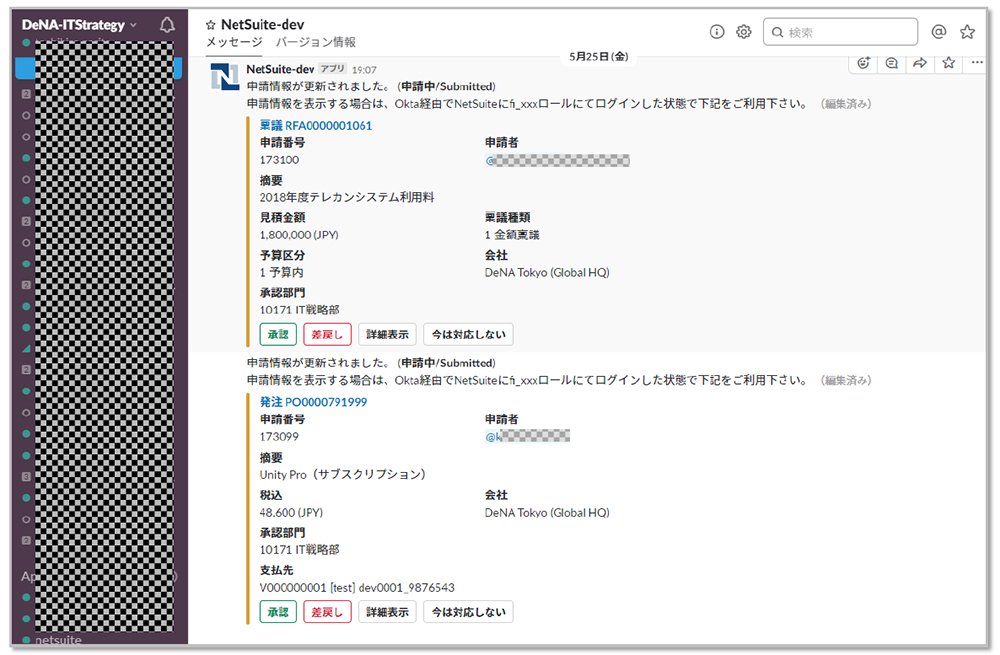1000x655 pixels.
Task: Approve request RFA0000001061 with 承認
Action: [x=278, y=334]
